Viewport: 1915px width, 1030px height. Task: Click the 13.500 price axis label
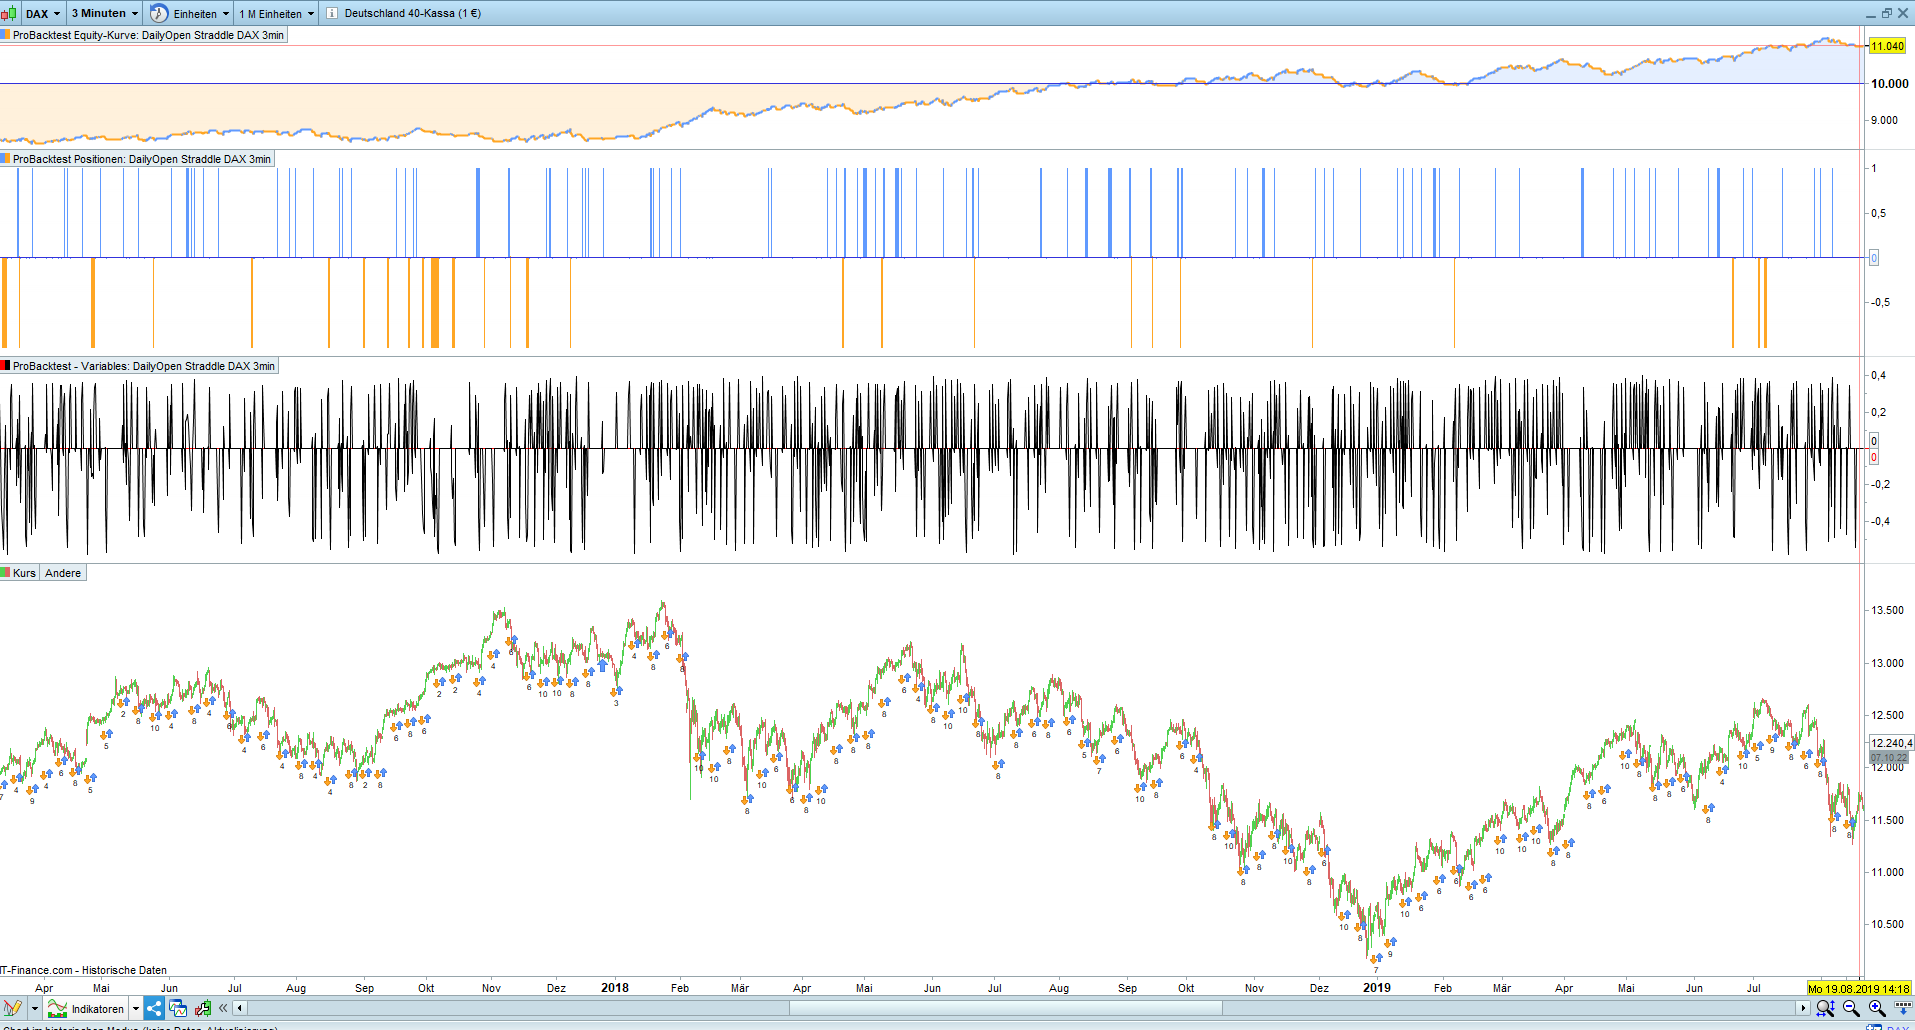[1887, 610]
